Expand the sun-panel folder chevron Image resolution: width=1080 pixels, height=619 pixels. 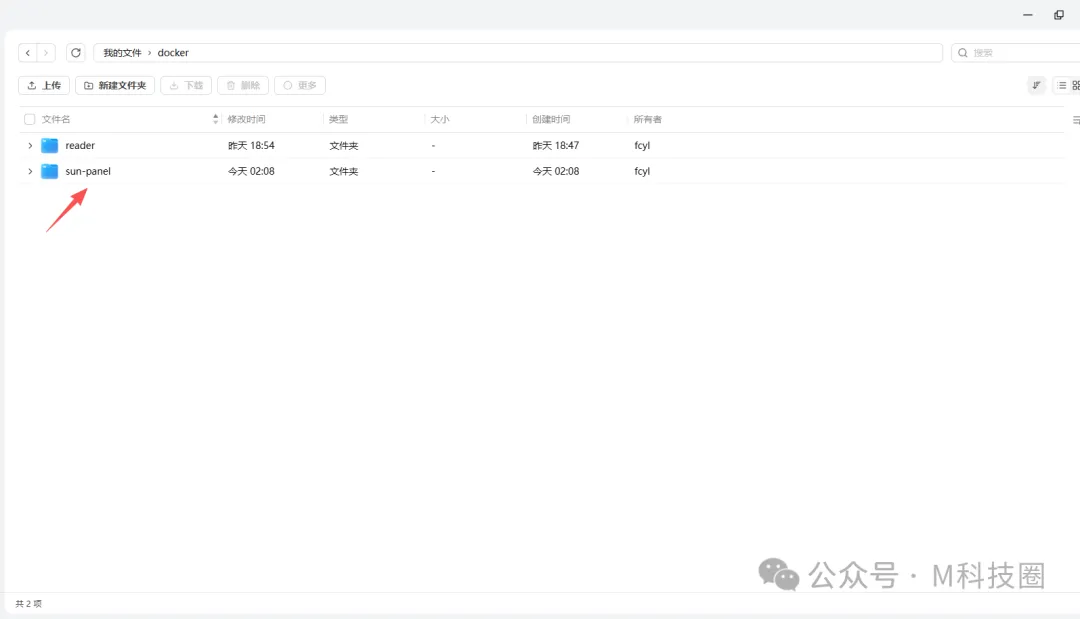point(30,171)
